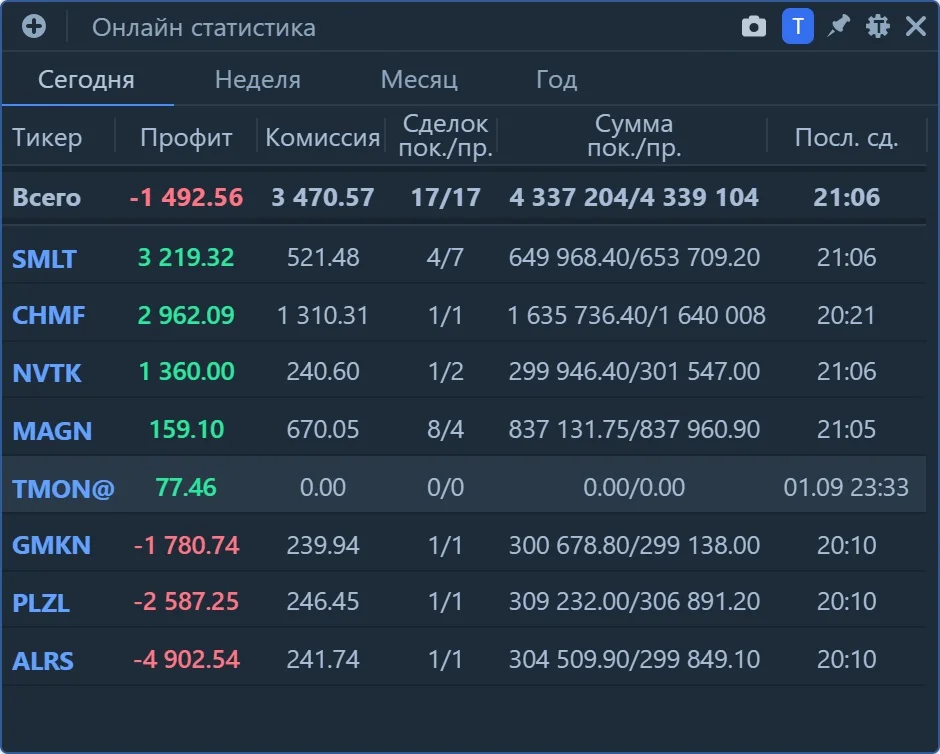Viewport: 940px width, 754px height.
Task: Close the Онлайн статистика window
Action: coord(916,26)
